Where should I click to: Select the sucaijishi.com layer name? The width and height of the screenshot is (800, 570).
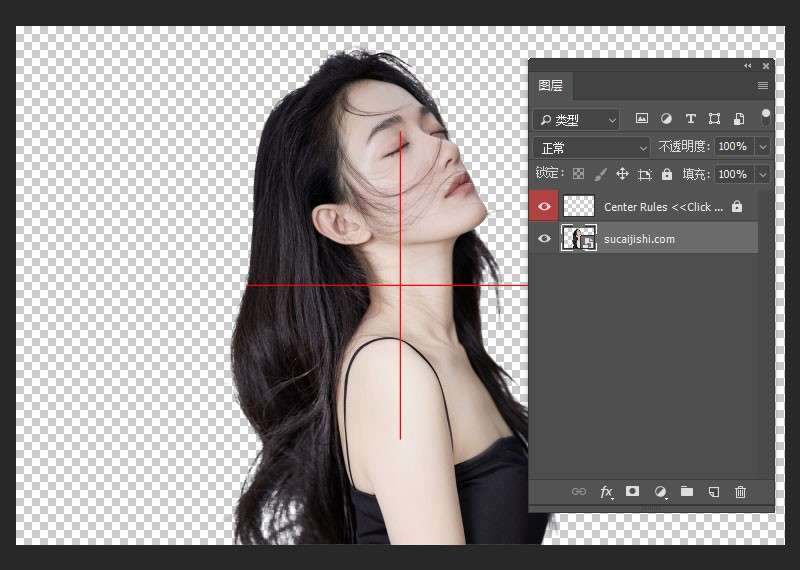pyautogui.click(x=639, y=239)
